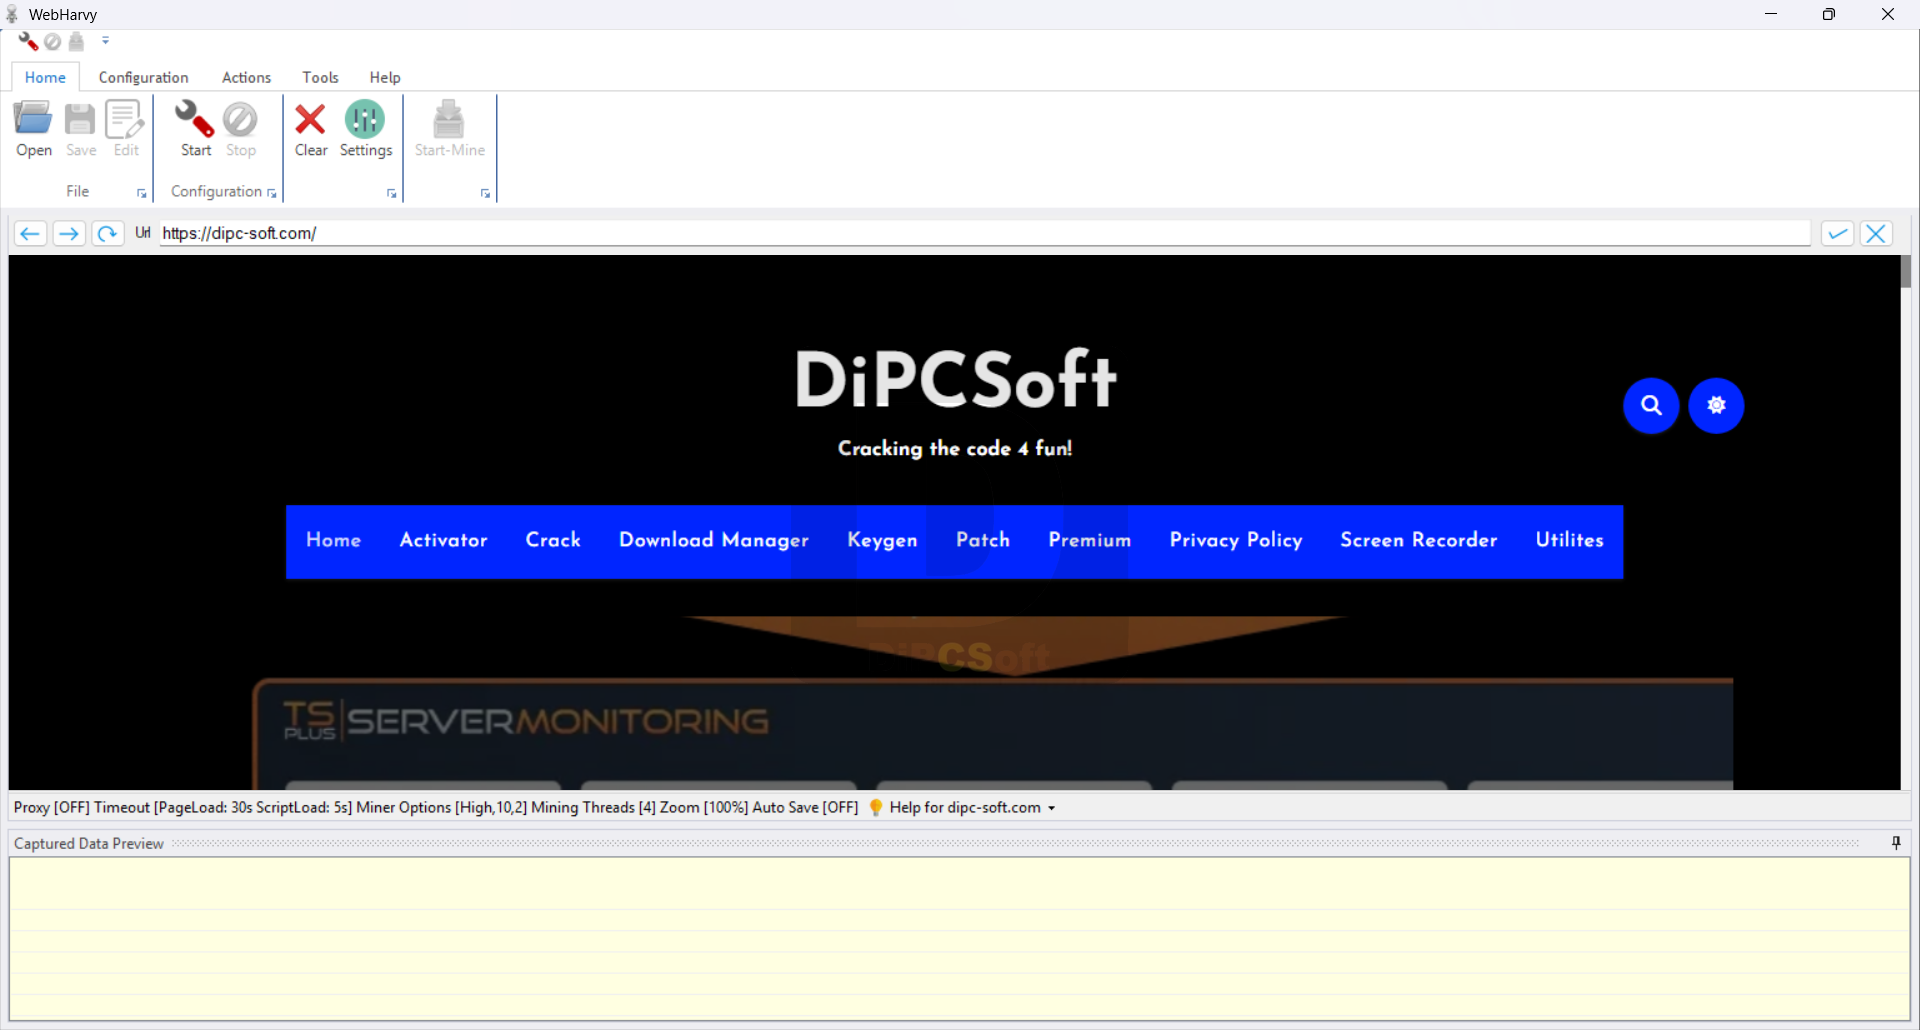Start configuration with wrench icon
This screenshot has height=1030, width=1920.
(x=195, y=130)
